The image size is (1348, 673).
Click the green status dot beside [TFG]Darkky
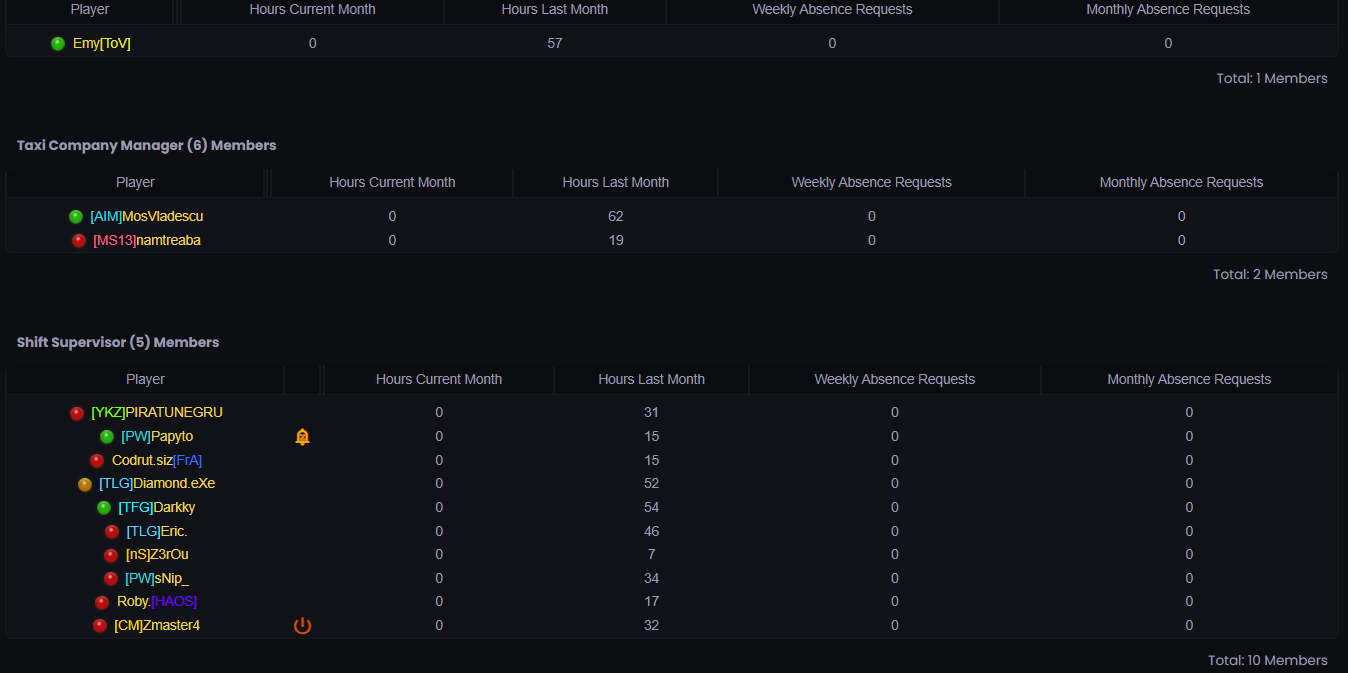(x=104, y=508)
